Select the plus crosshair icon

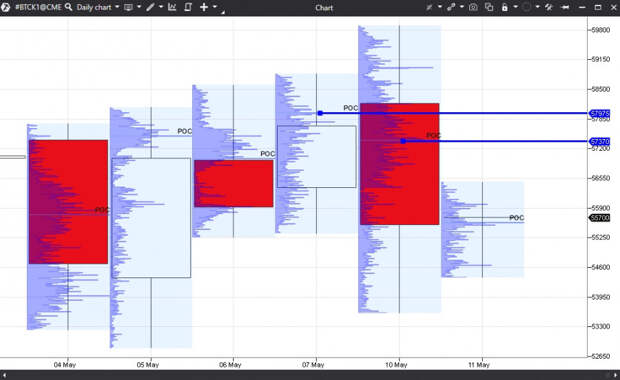(x=204, y=7)
